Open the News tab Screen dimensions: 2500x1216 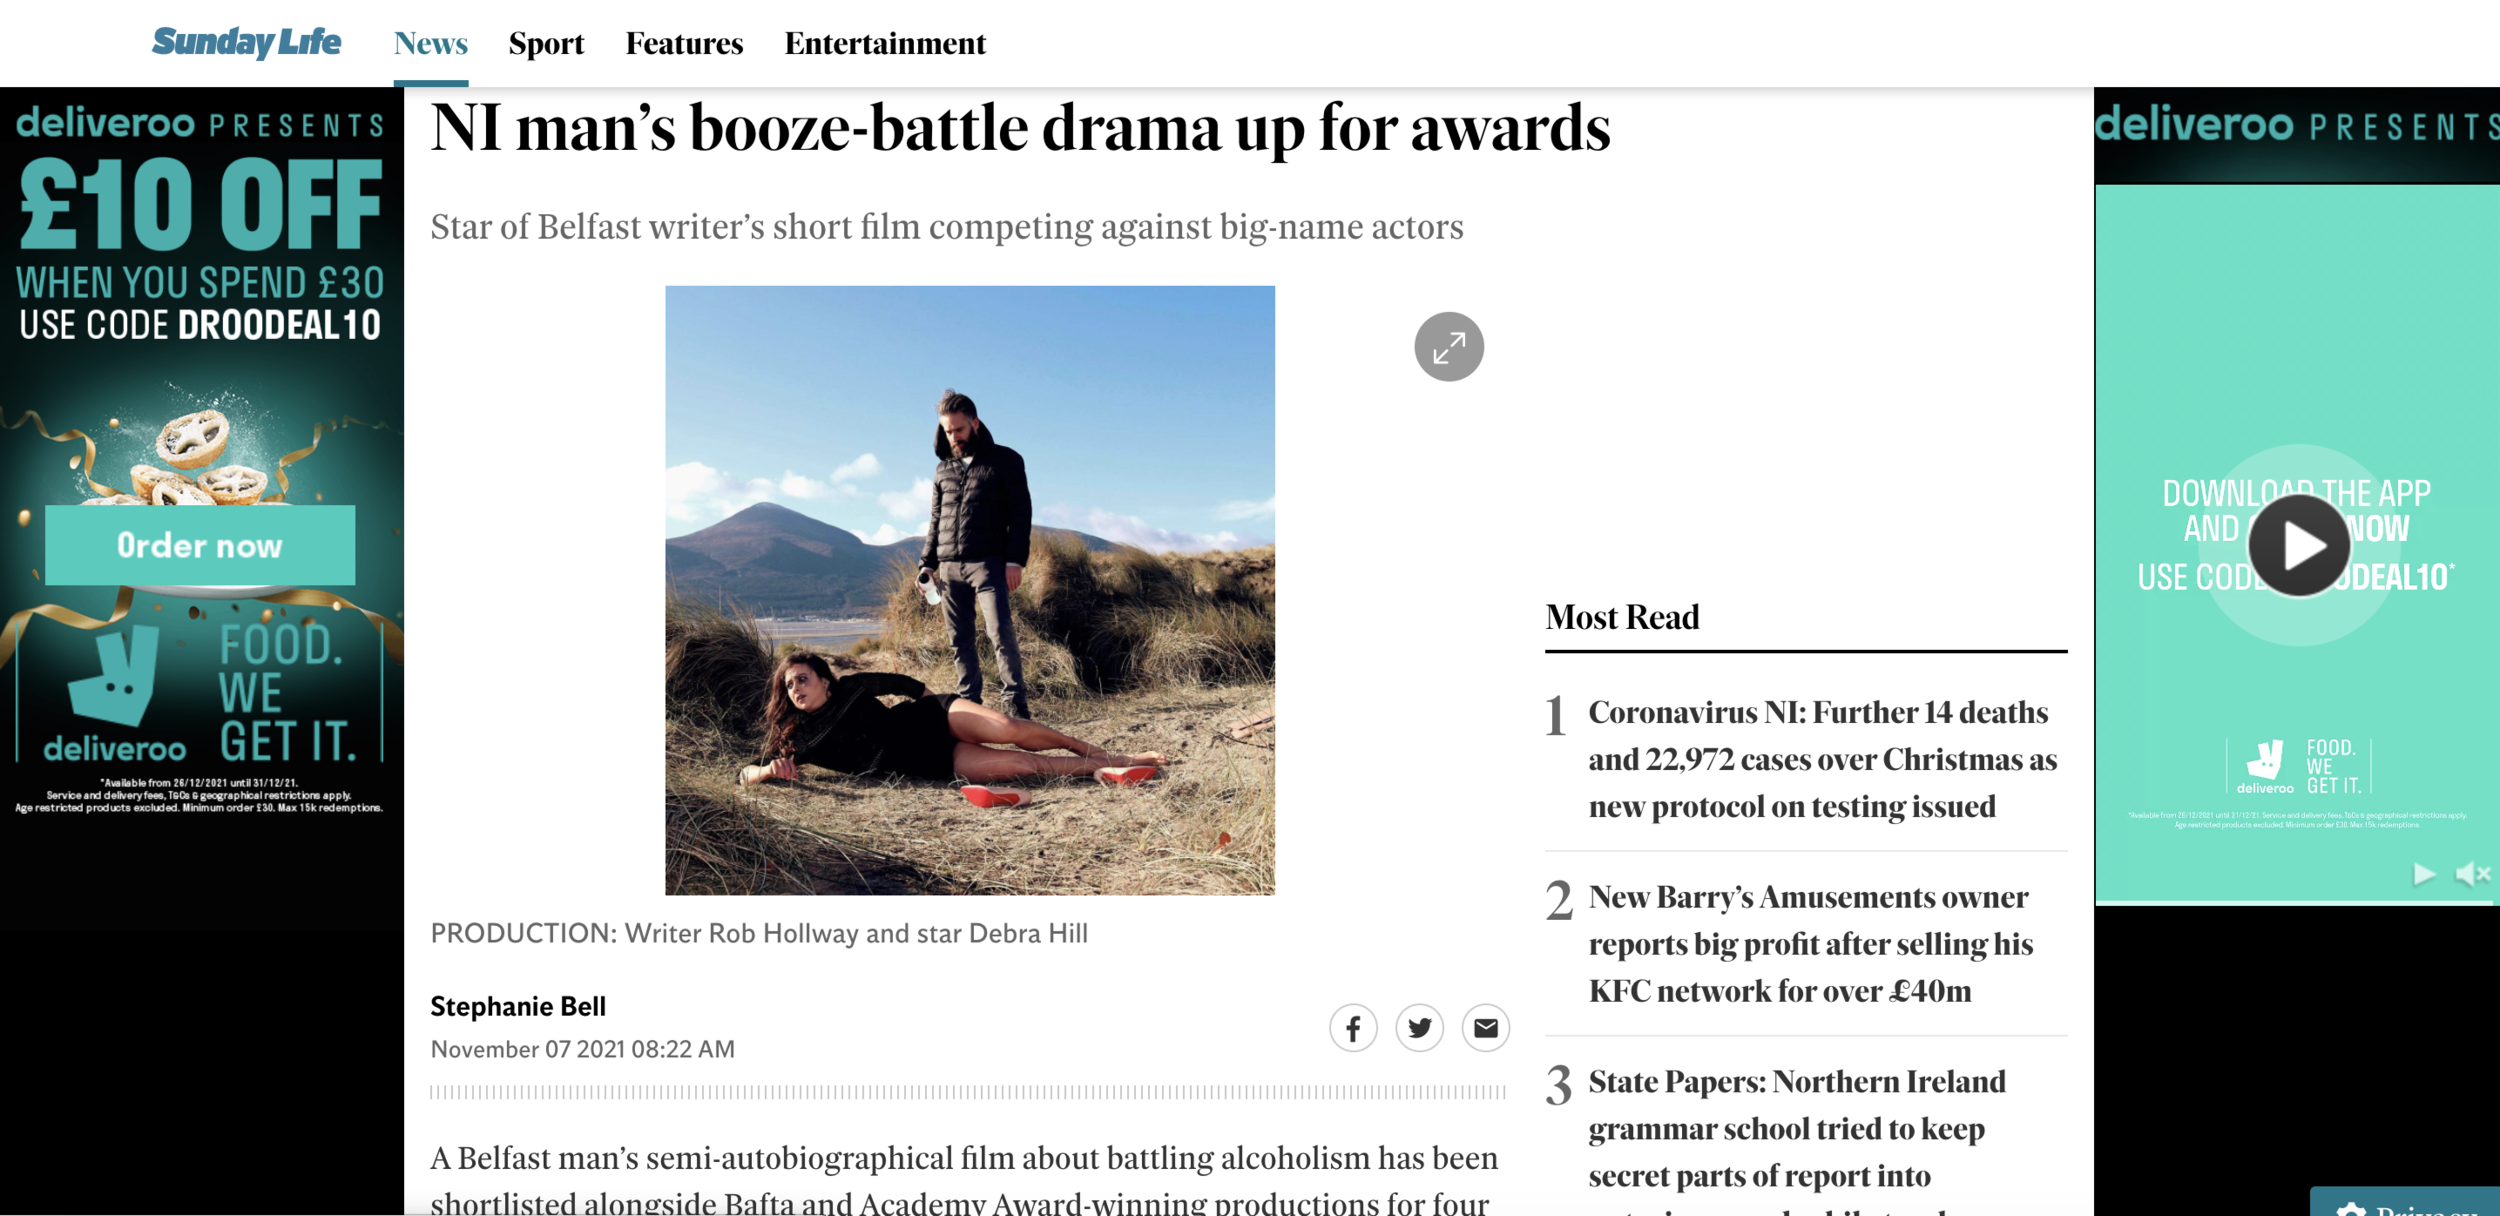pos(430,43)
